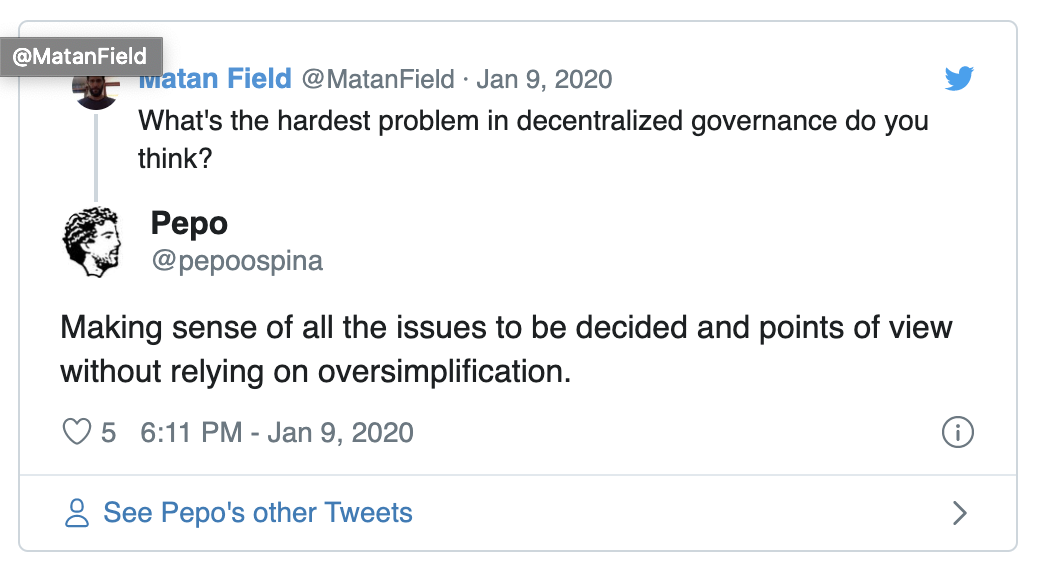1040x578 pixels.
Task: Open the Jan 9, 2020 header date
Action: click(x=544, y=79)
